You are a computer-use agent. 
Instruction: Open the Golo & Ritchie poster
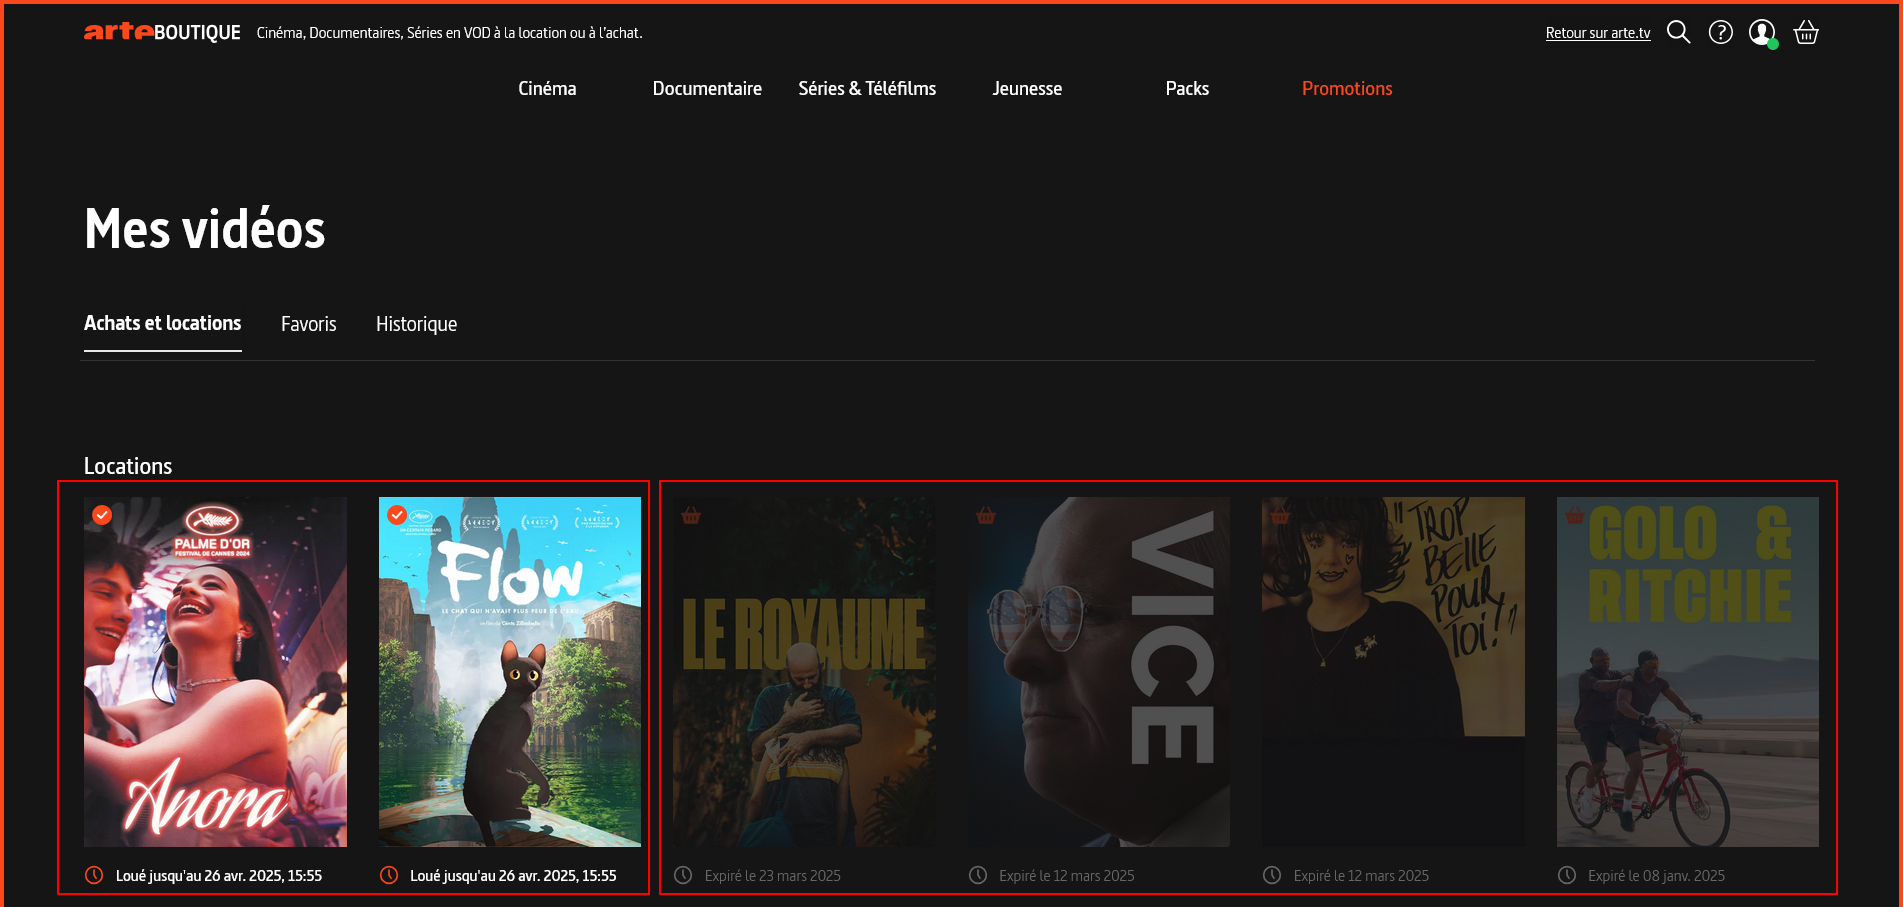point(1688,672)
